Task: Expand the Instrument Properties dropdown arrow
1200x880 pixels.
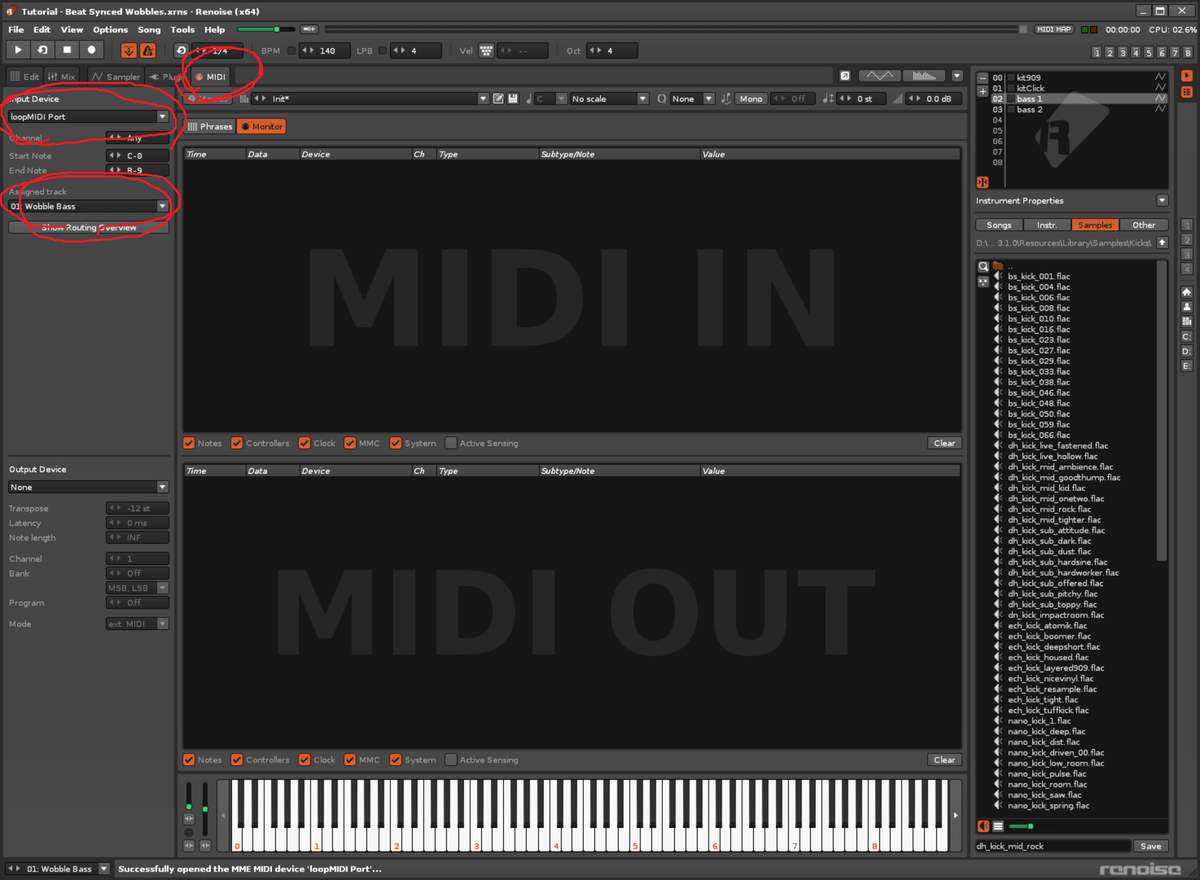Action: point(1162,201)
